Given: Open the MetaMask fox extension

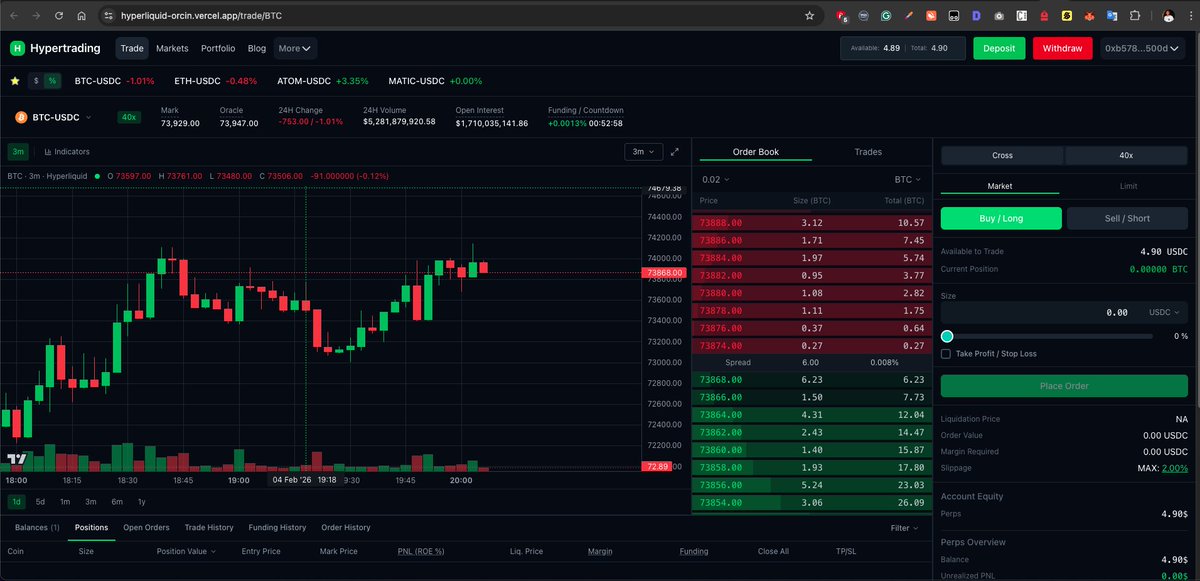Looking at the screenshot, I should (1089, 16).
